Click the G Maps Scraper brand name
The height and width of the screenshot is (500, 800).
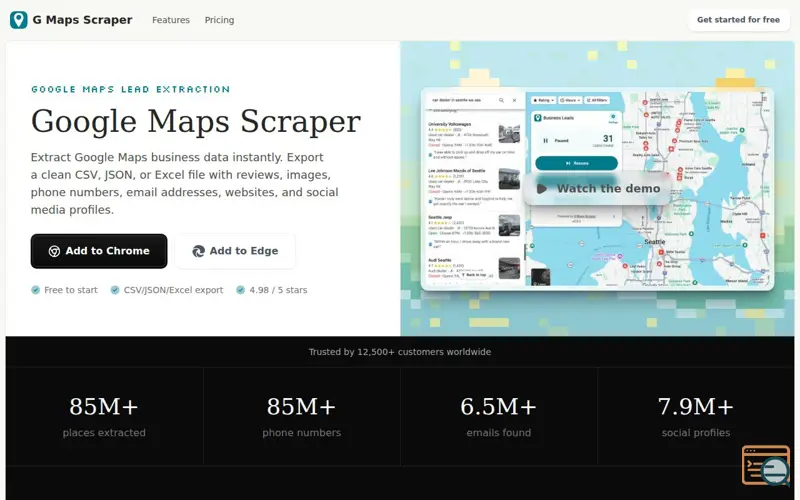point(82,20)
